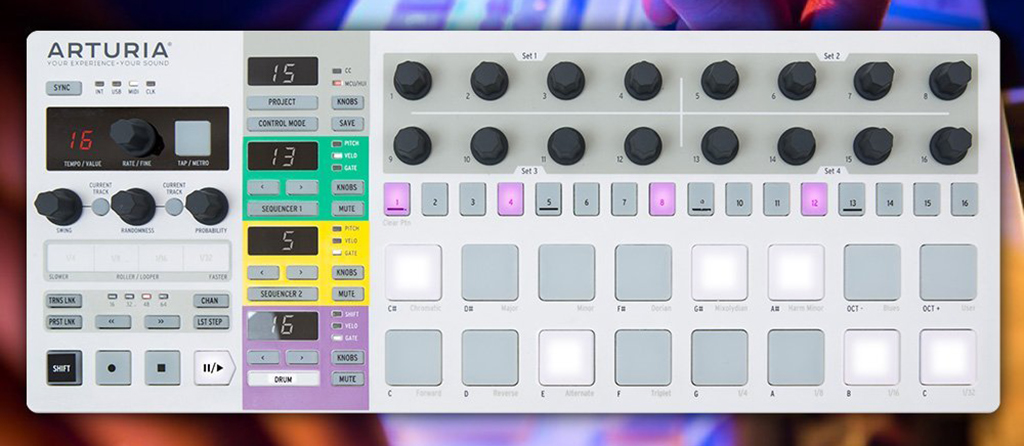Click the CHAN button
This screenshot has width=1024, height=446.
(x=211, y=301)
